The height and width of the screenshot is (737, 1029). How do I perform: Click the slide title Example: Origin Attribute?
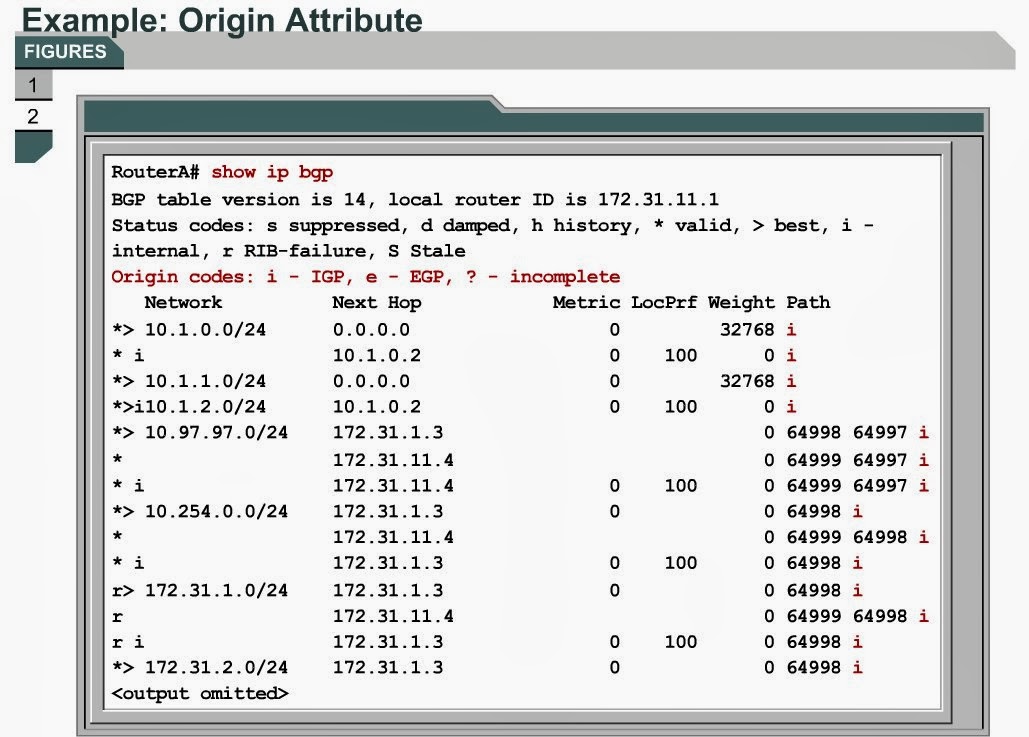pyautogui.click(x=225, y=20)
